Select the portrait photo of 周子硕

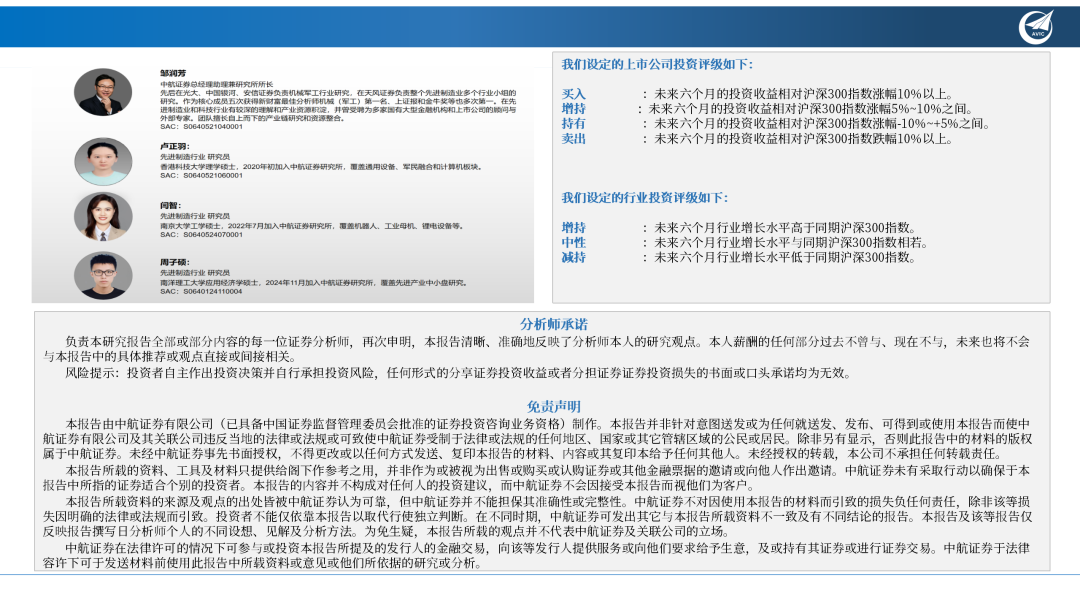tap(103, 275)
